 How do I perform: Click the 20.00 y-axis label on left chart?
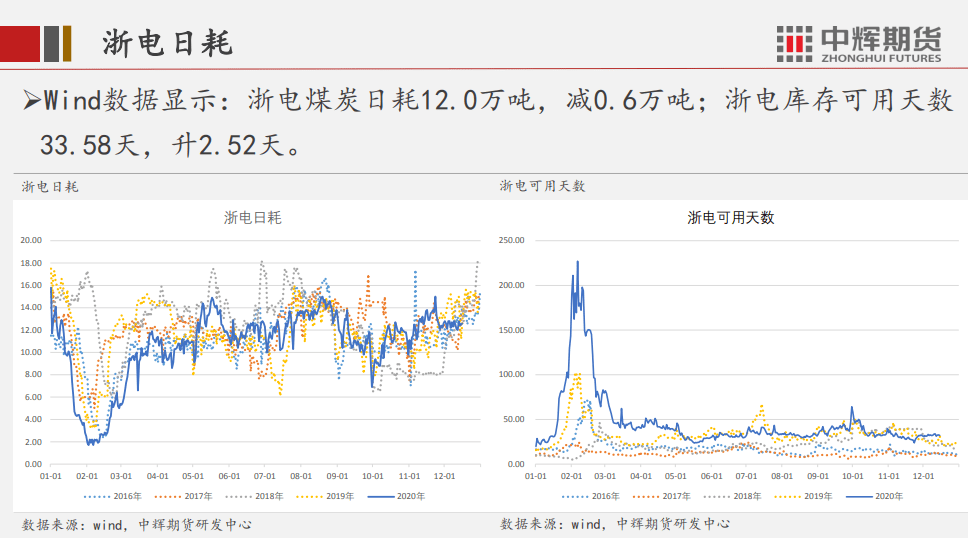tap(29, 240)
